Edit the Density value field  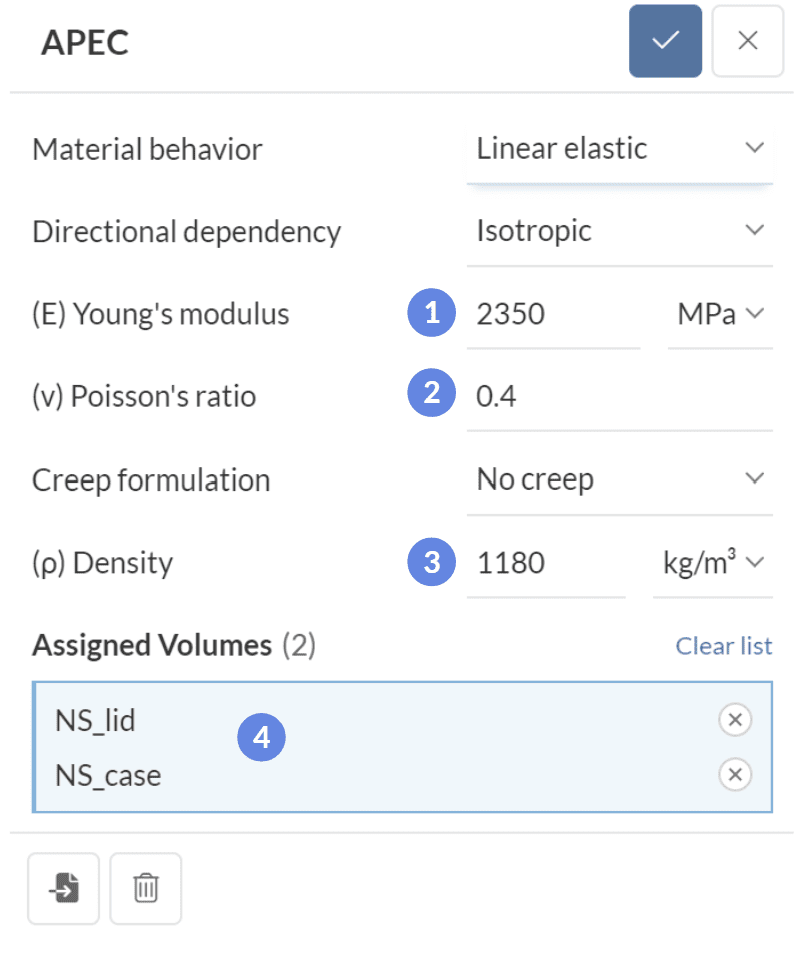point(545,563)
